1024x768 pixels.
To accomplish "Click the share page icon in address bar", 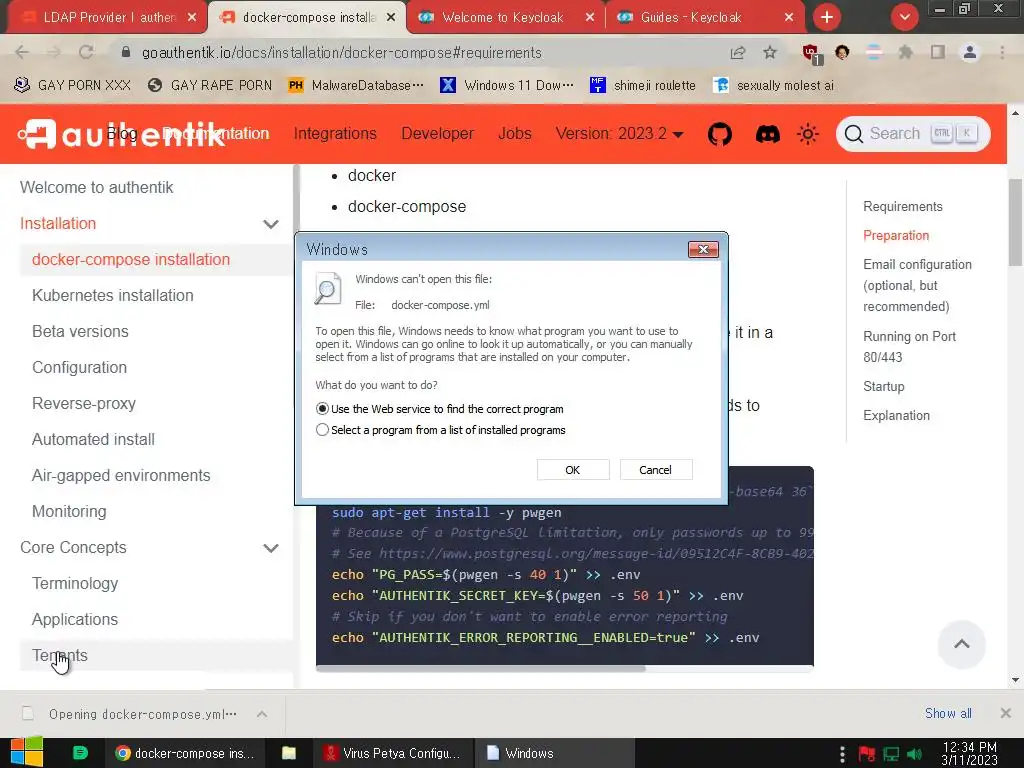I will click(x=738, y=52).
